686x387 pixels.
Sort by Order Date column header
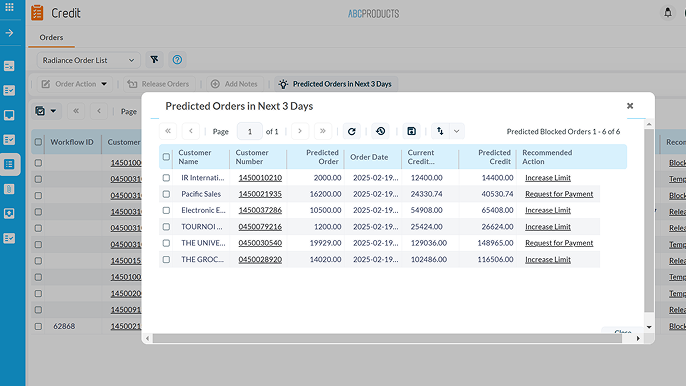click(372, 157)
